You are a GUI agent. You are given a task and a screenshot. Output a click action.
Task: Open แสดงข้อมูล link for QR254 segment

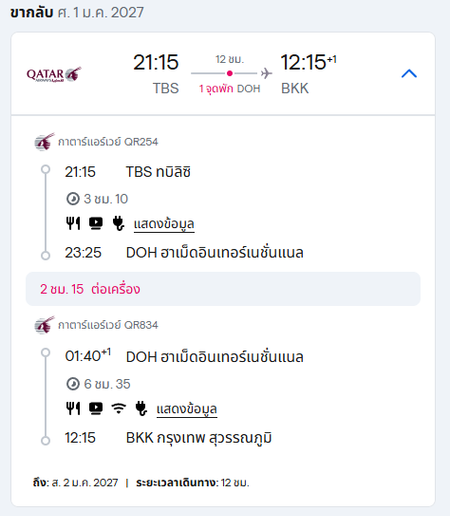click(x=164, y=224)
